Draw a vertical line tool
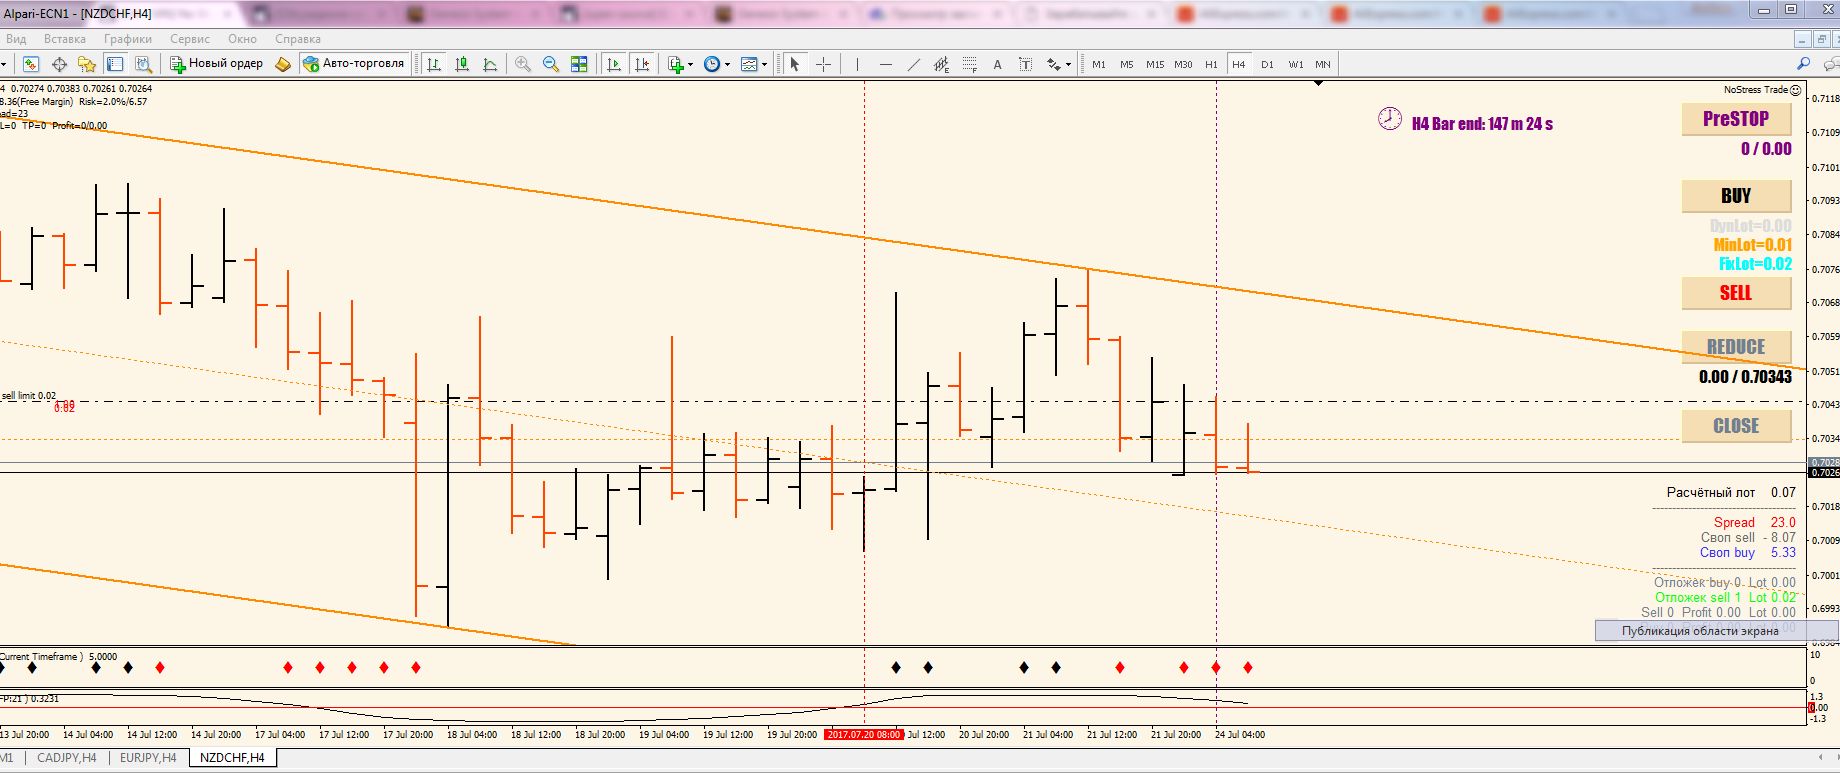1840x773 pixels. (857, 64)
